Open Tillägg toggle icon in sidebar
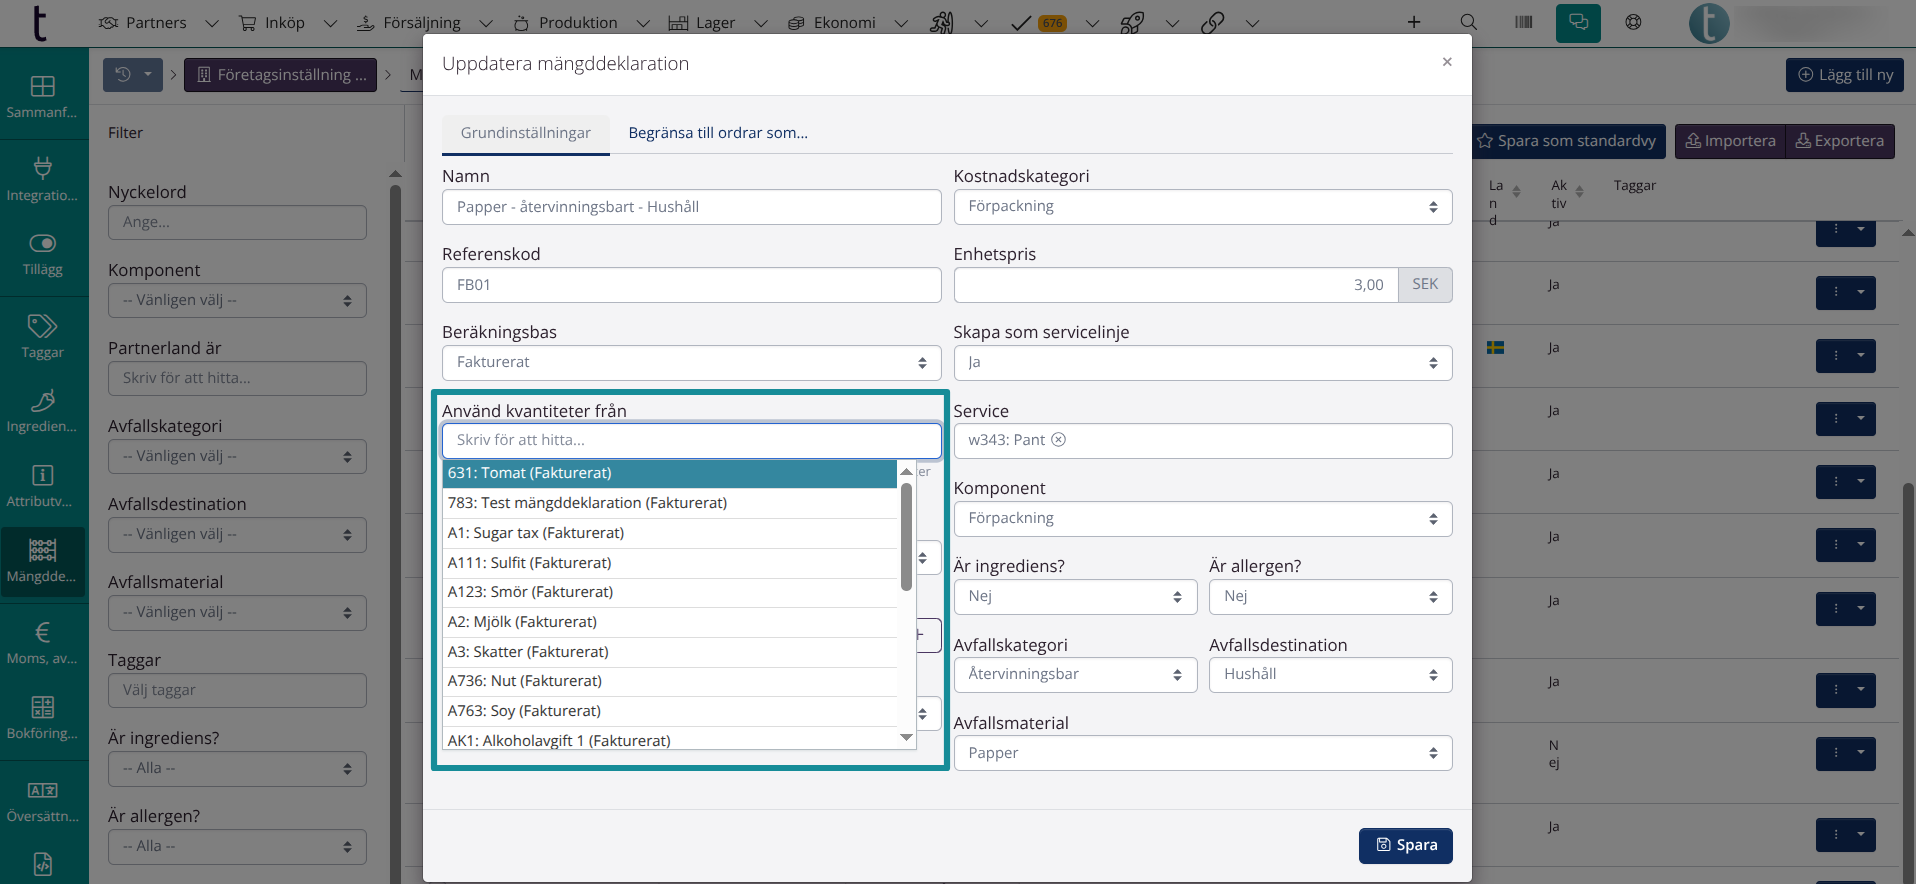Image resolution: width=1916 pixels, height=884 pixels. (42, 254)
